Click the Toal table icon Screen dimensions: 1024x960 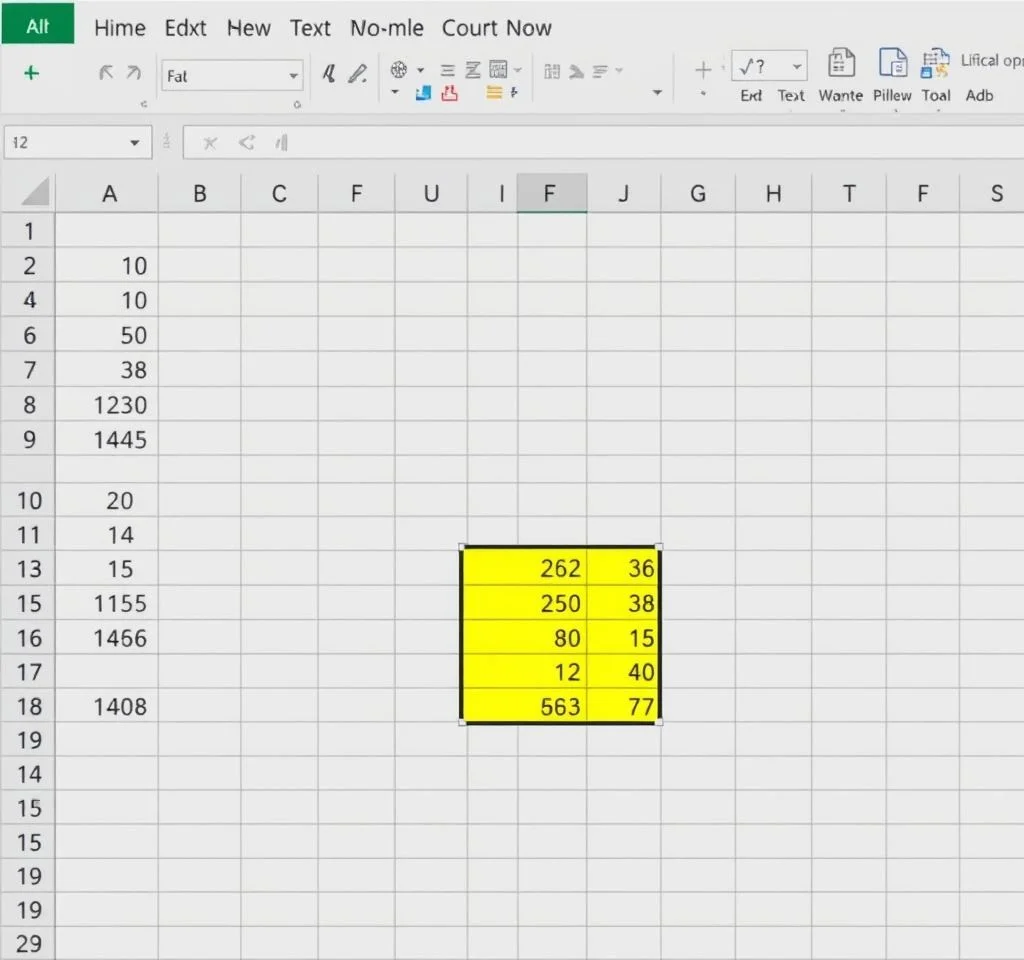click(936, 64)
